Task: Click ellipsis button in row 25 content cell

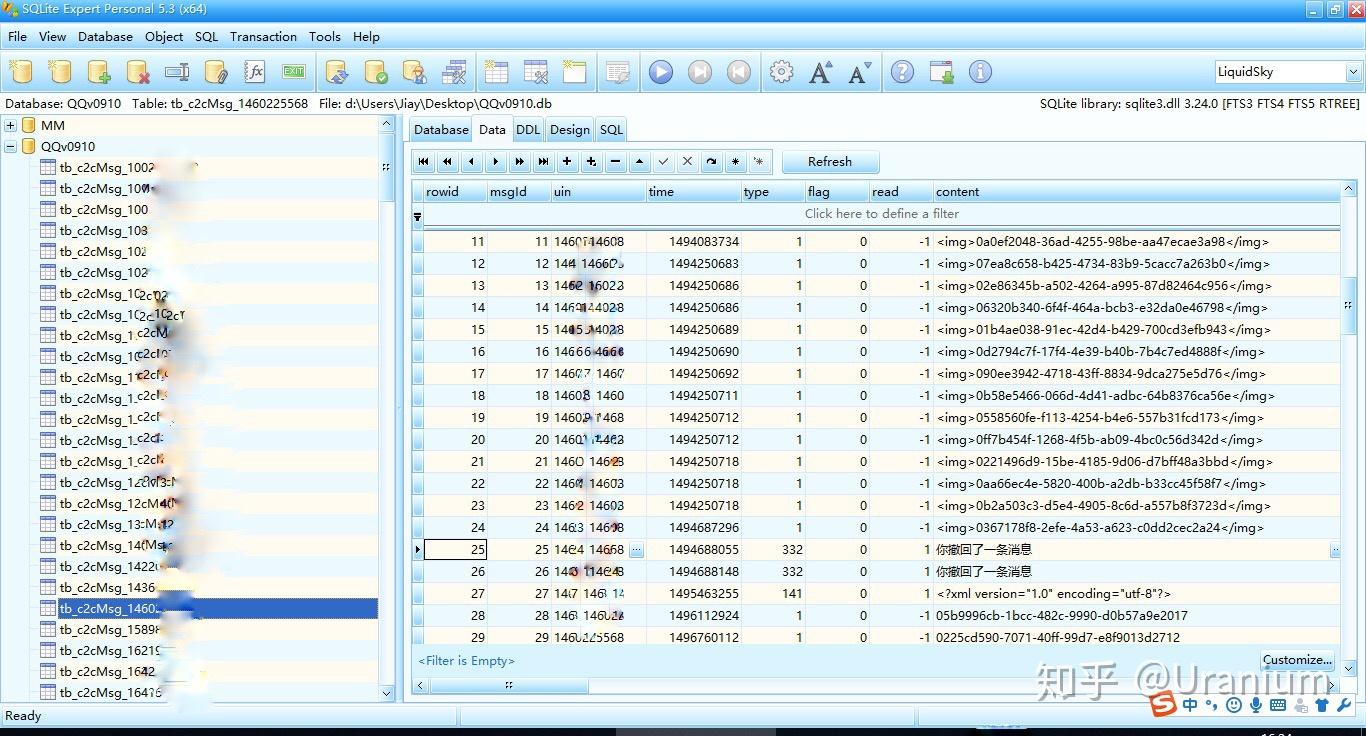Action: pyautogui.click(x=1335, y=550)
